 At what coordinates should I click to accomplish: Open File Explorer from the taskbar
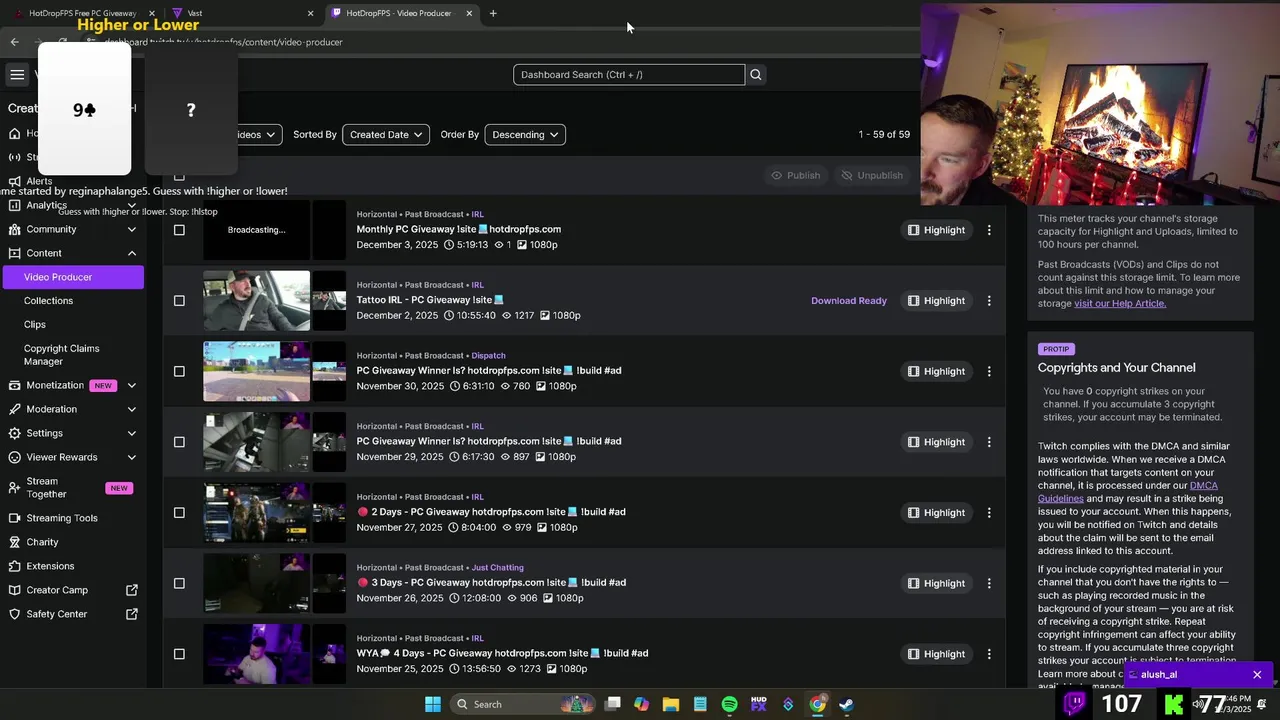[x=671, y=704]
